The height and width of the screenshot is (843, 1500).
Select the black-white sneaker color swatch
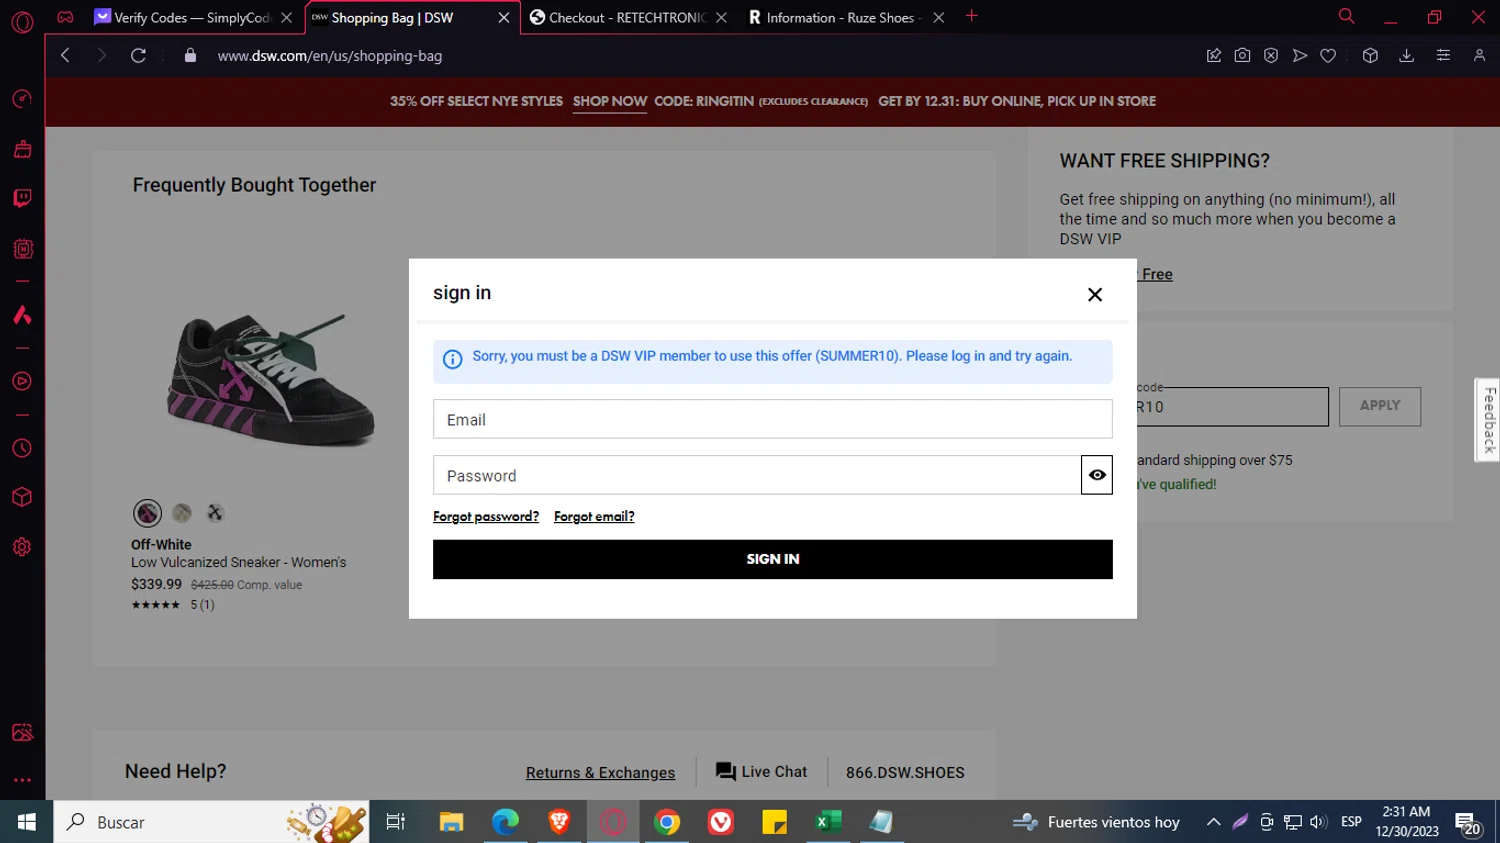(215, 513)
